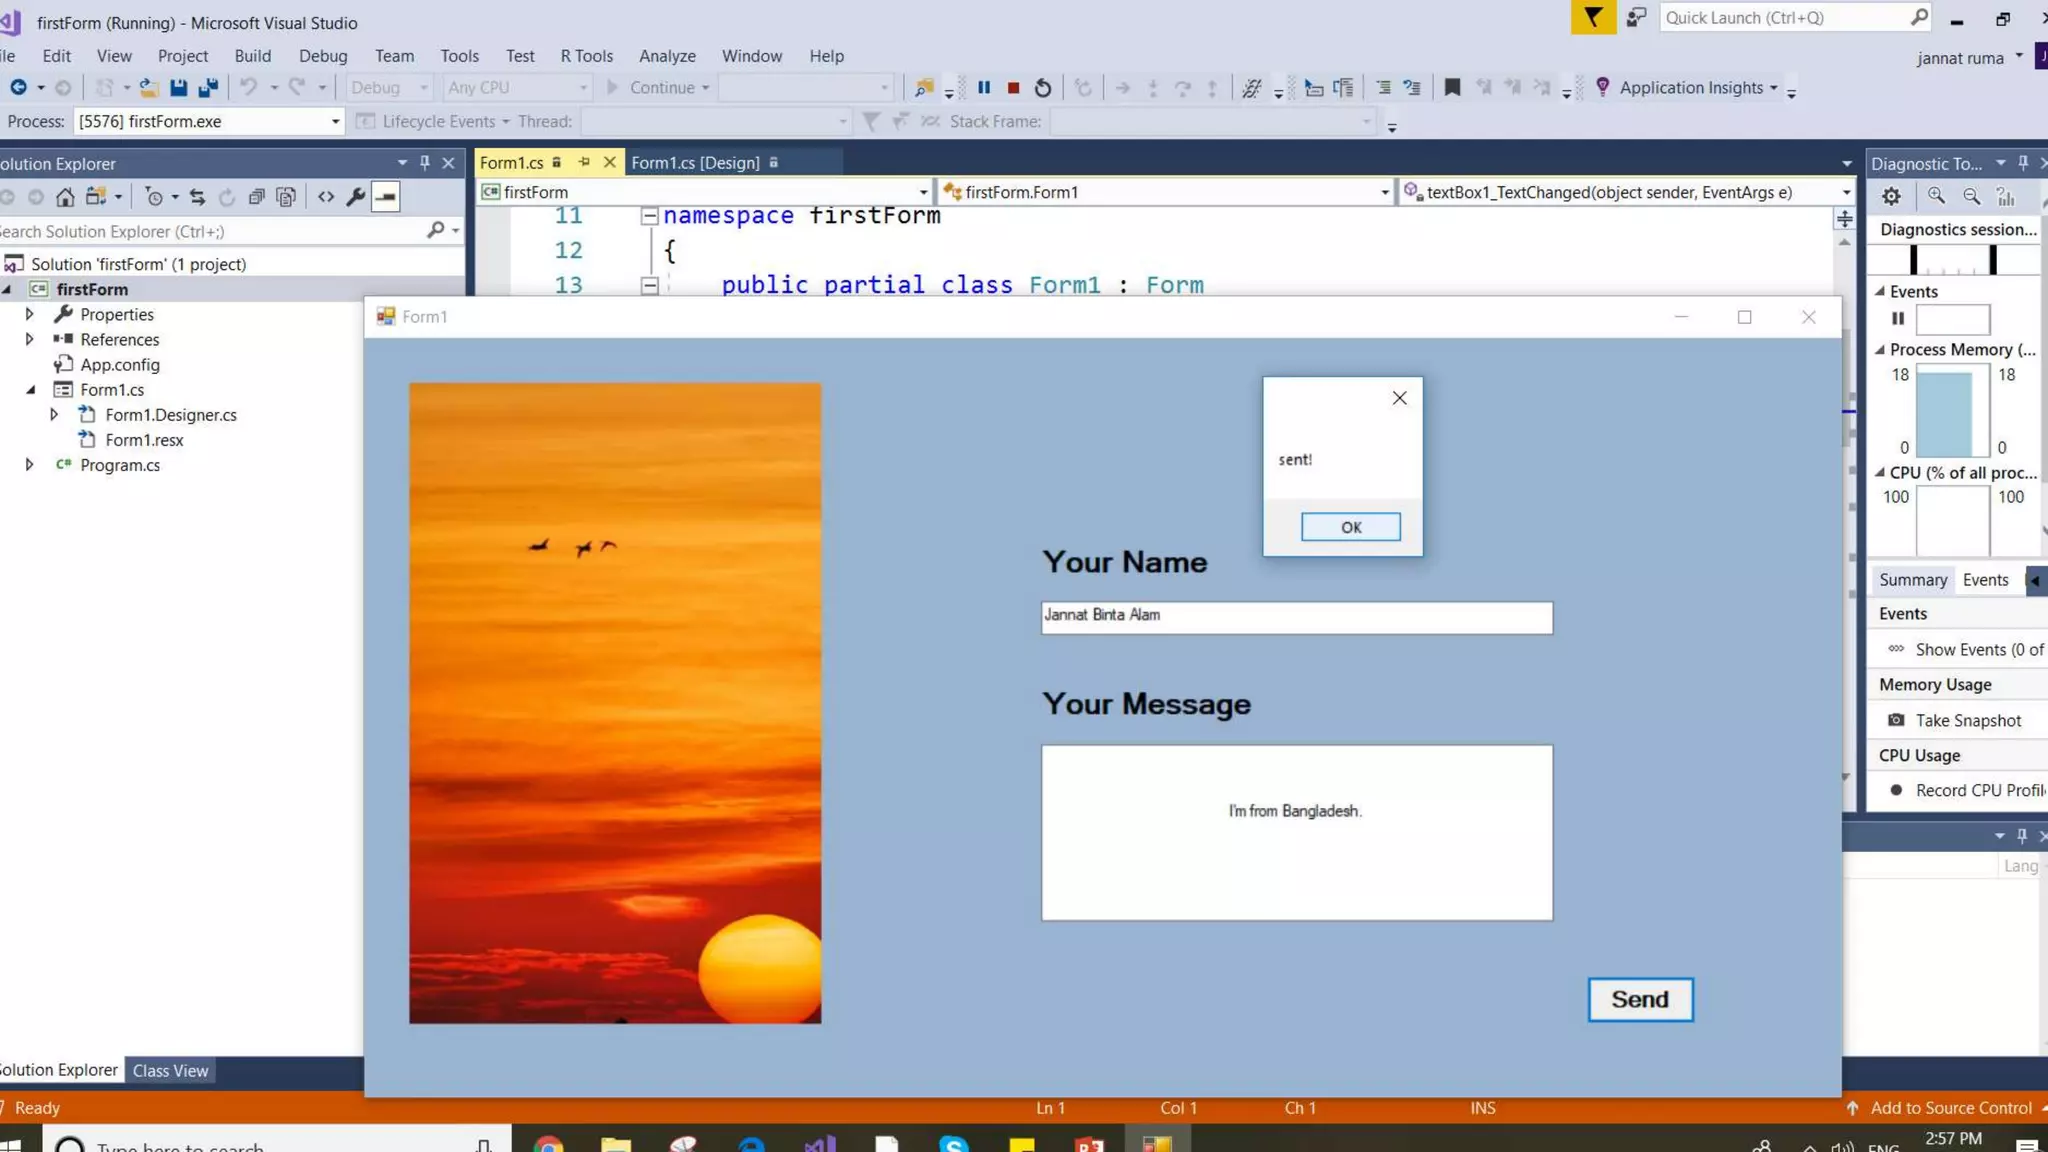
Task: Stop debugging with the red square icon
Action: (1013, 88)
